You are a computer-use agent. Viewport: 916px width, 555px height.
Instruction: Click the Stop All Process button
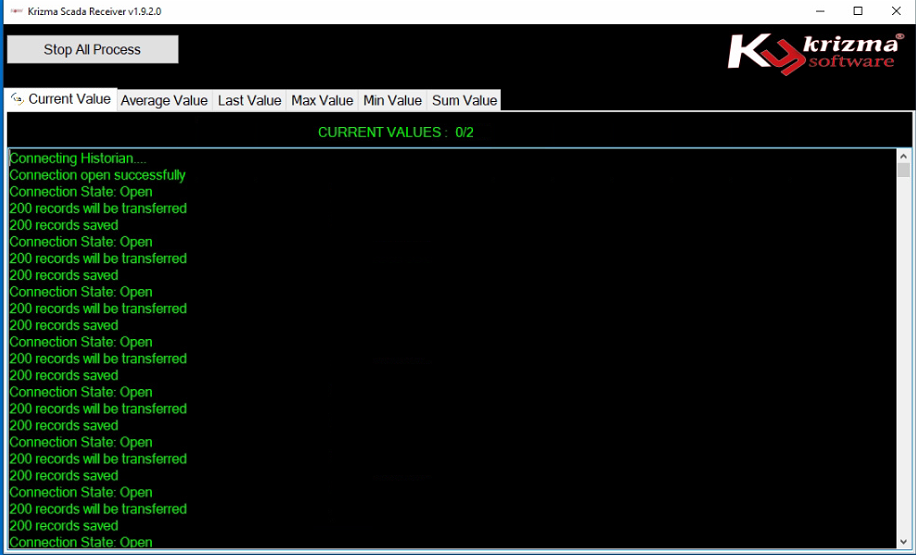point(92,50)
